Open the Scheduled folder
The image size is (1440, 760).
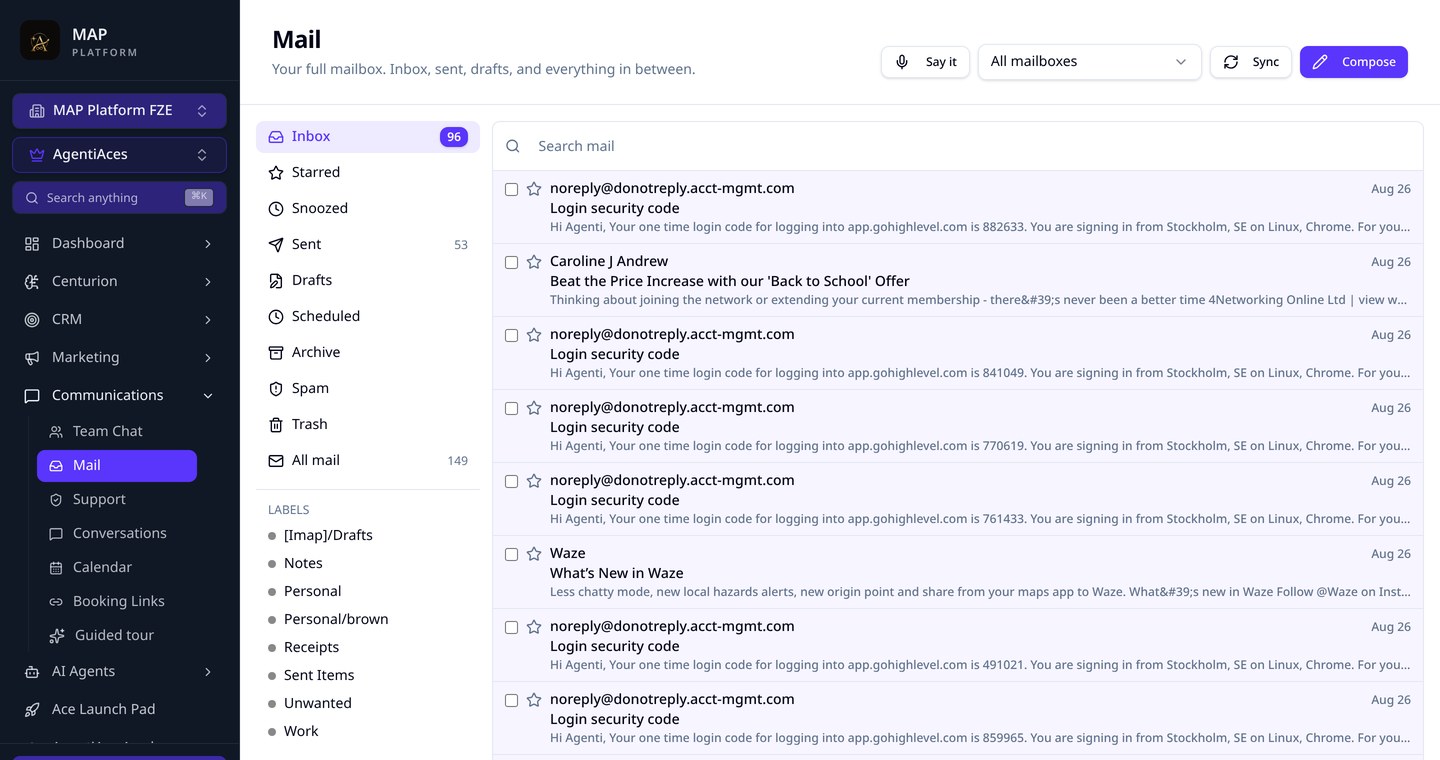click(x=368, y=317)
